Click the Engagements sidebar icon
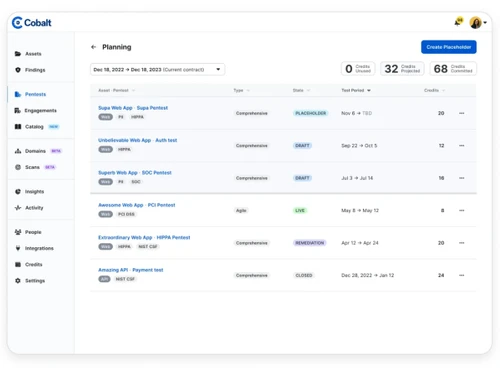 coord(18,110)
